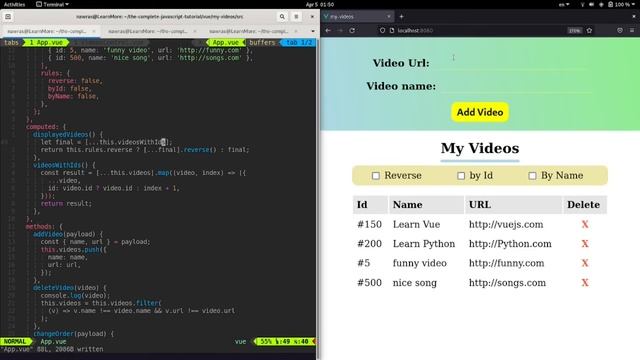Delete the Learn Vue video with X

585,224
